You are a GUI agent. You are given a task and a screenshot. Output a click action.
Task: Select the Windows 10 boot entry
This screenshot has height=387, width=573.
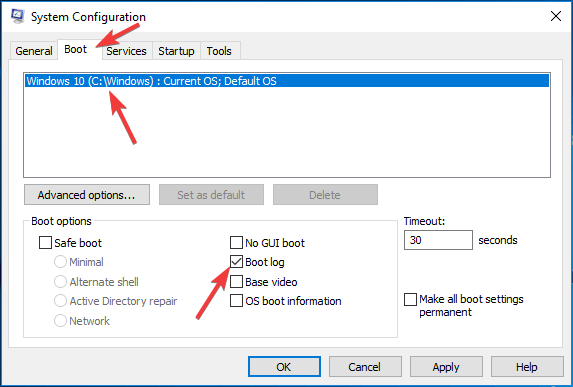click(287, 81)
